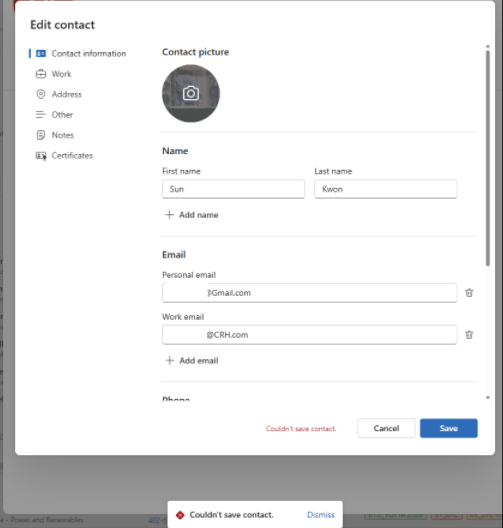The image size is (503, 528).
Task: Click the Other lines icon
Action: (41, 115)
